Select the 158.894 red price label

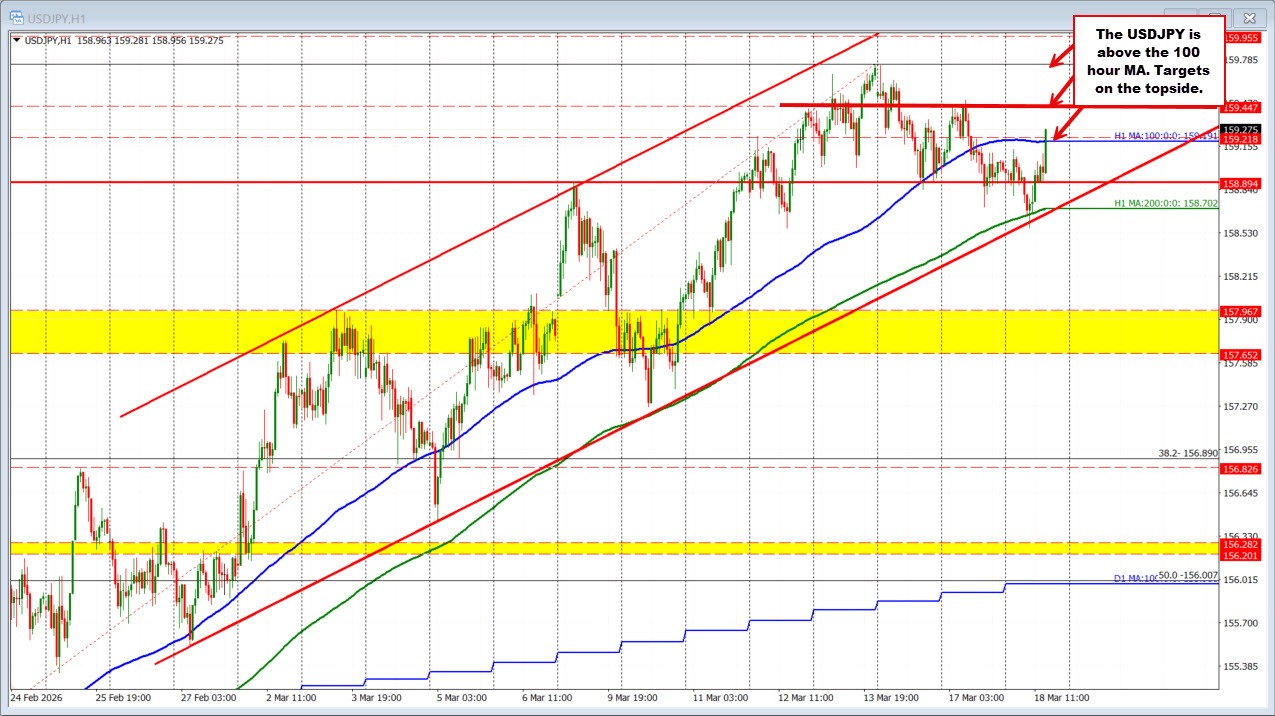coord(1240,184)
